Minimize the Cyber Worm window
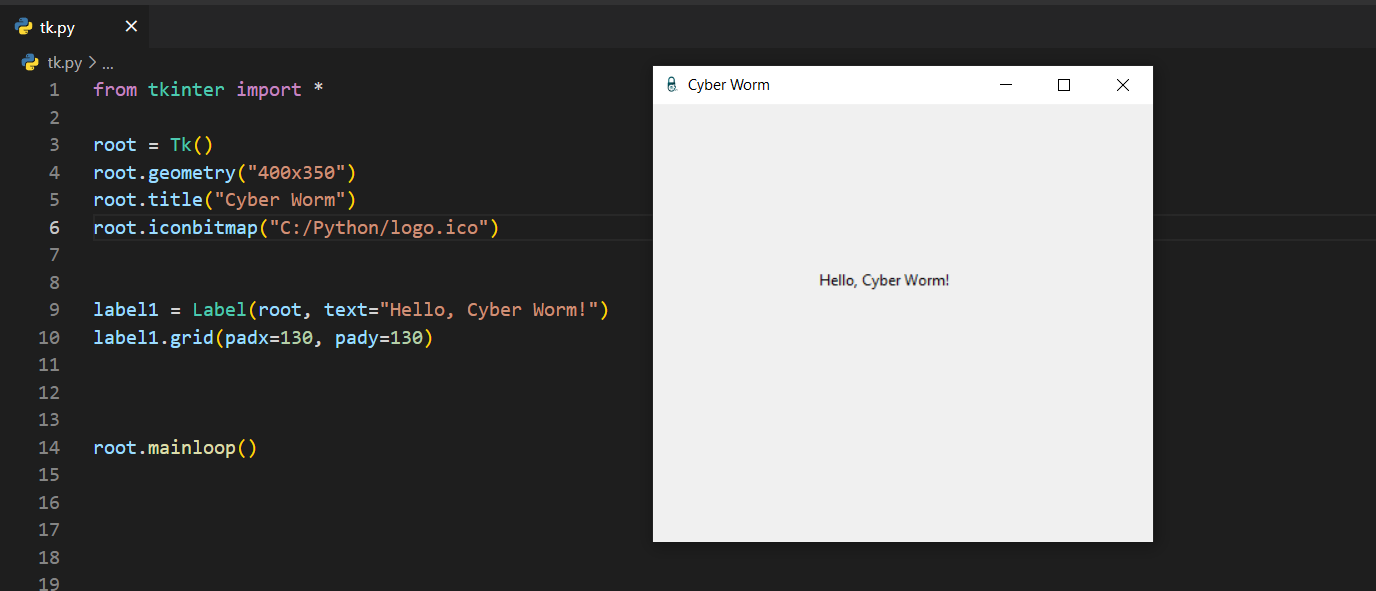The width and height of the screenshot is (1376, 591). tap(1006, 85)
